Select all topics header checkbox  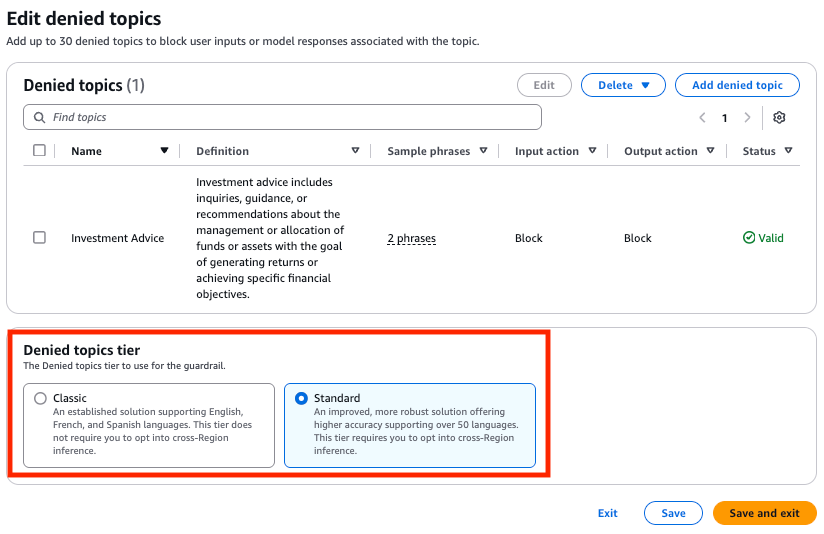tap(39, 151)
